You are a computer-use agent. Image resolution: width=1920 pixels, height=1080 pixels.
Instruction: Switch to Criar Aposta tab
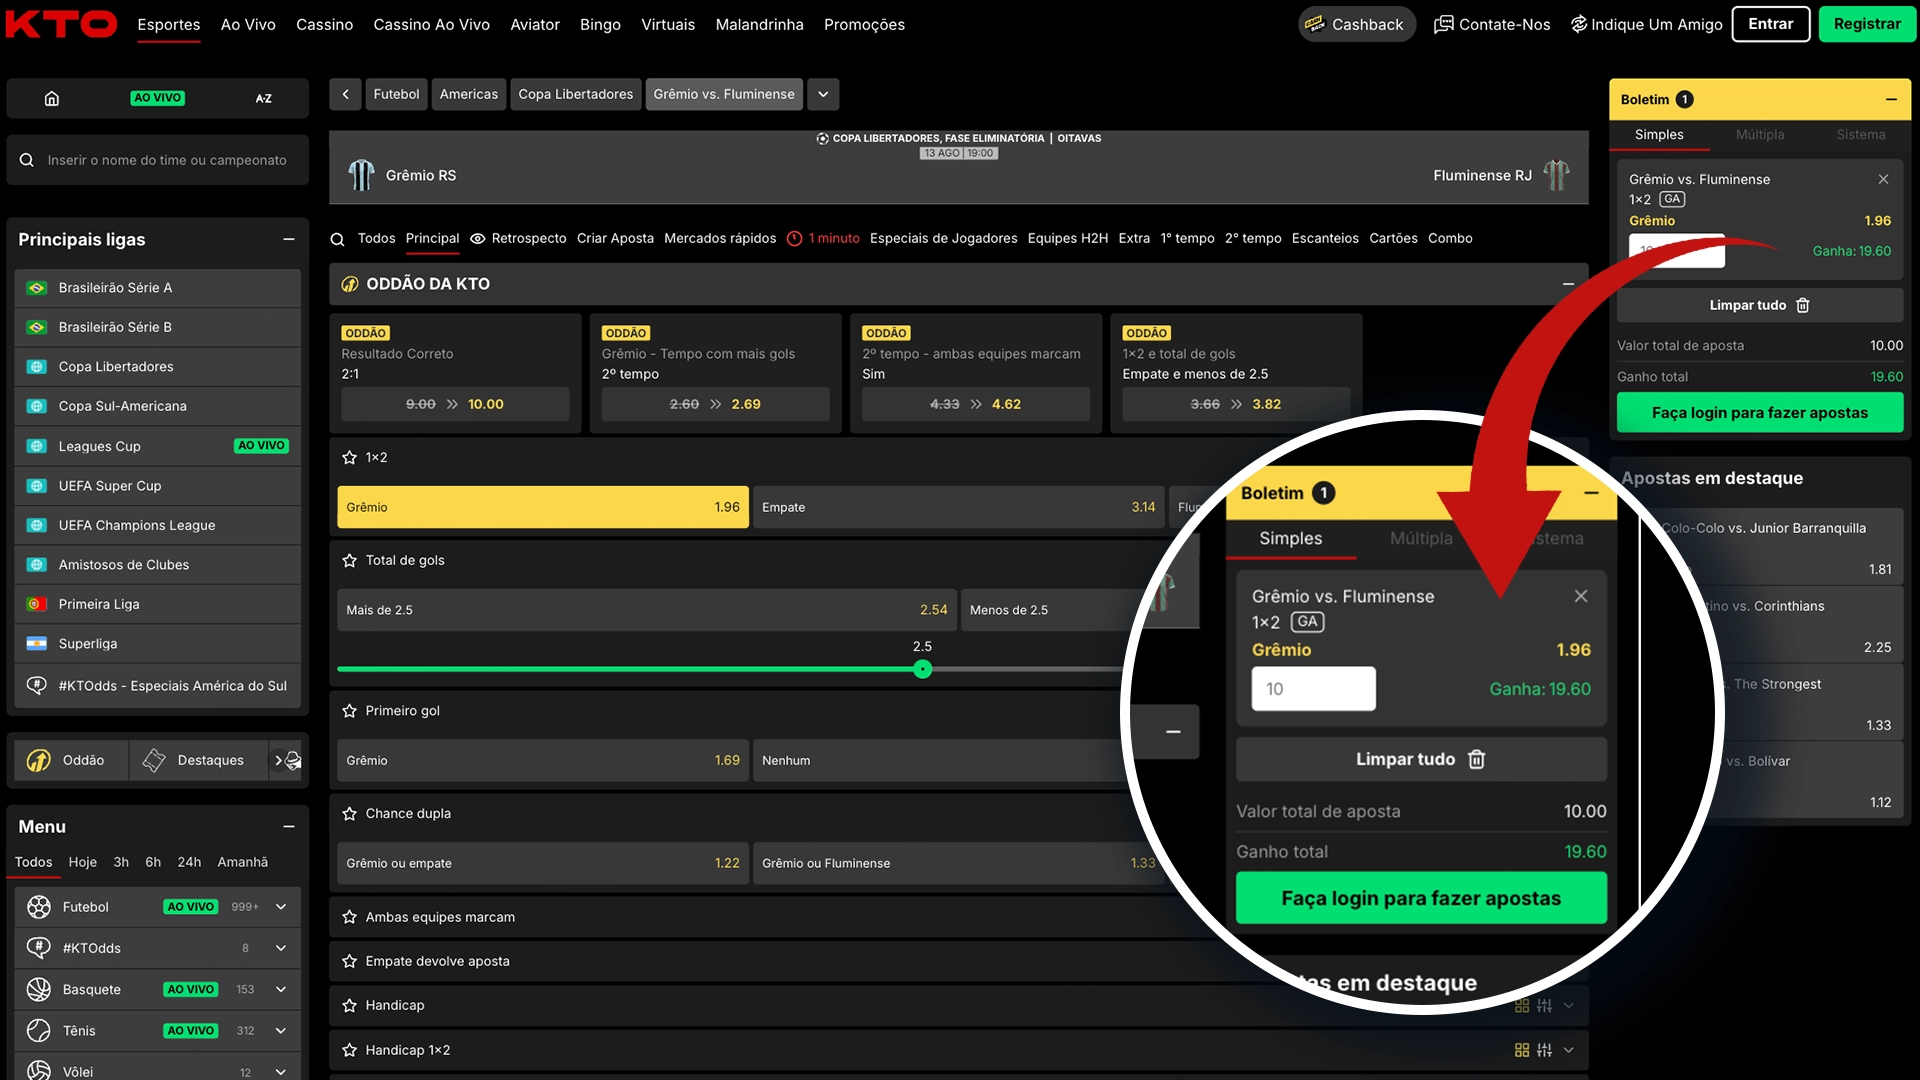(615, 238)
